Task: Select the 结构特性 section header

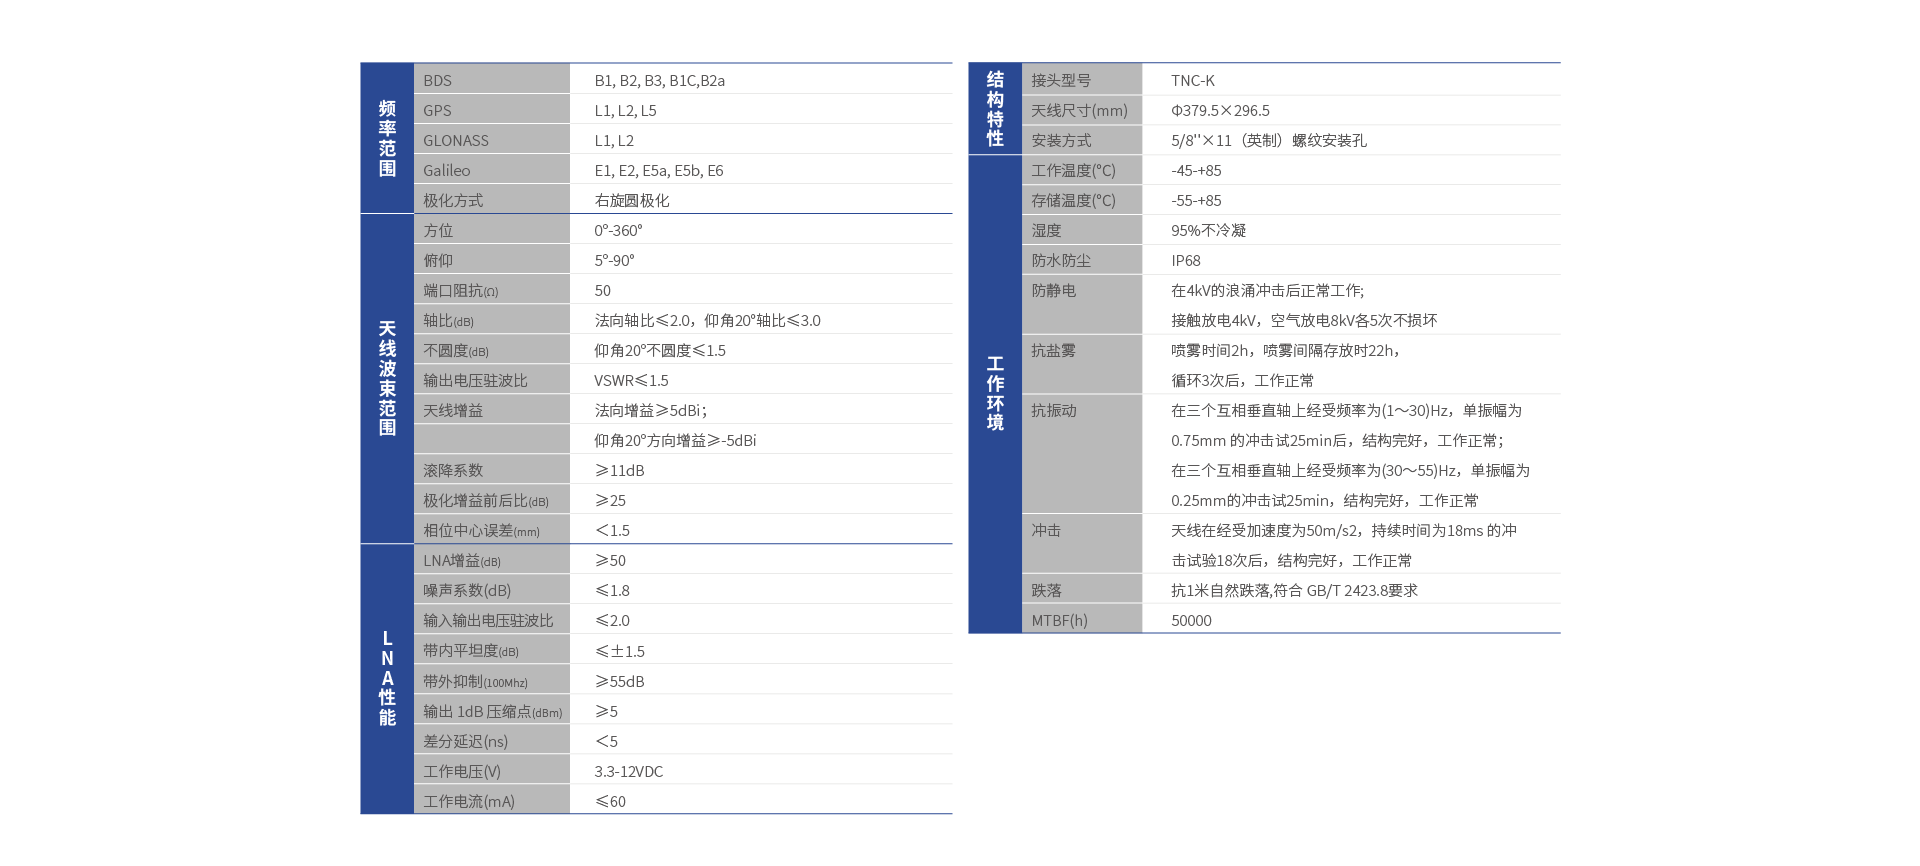Action: point(995,109)
